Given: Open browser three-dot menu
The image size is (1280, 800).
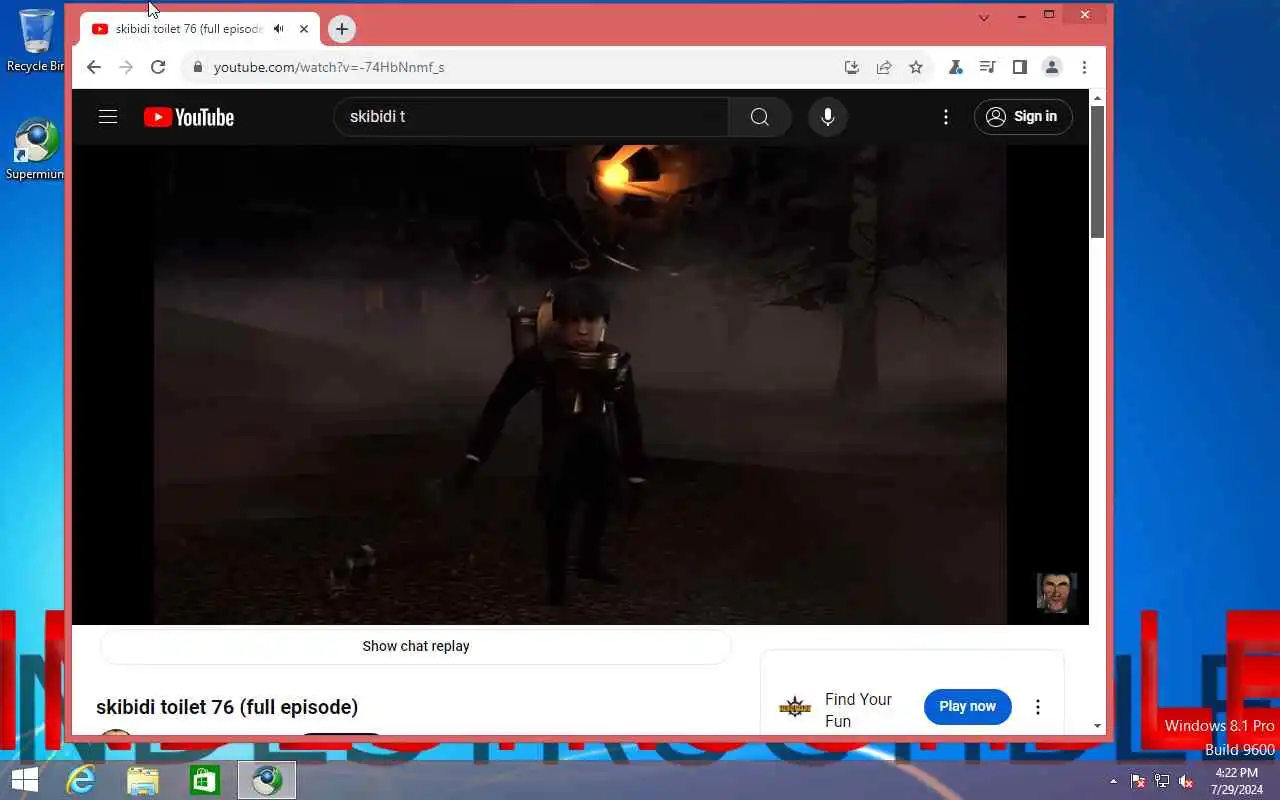Looking at the screenshot, I should [x=1084, y=67].
